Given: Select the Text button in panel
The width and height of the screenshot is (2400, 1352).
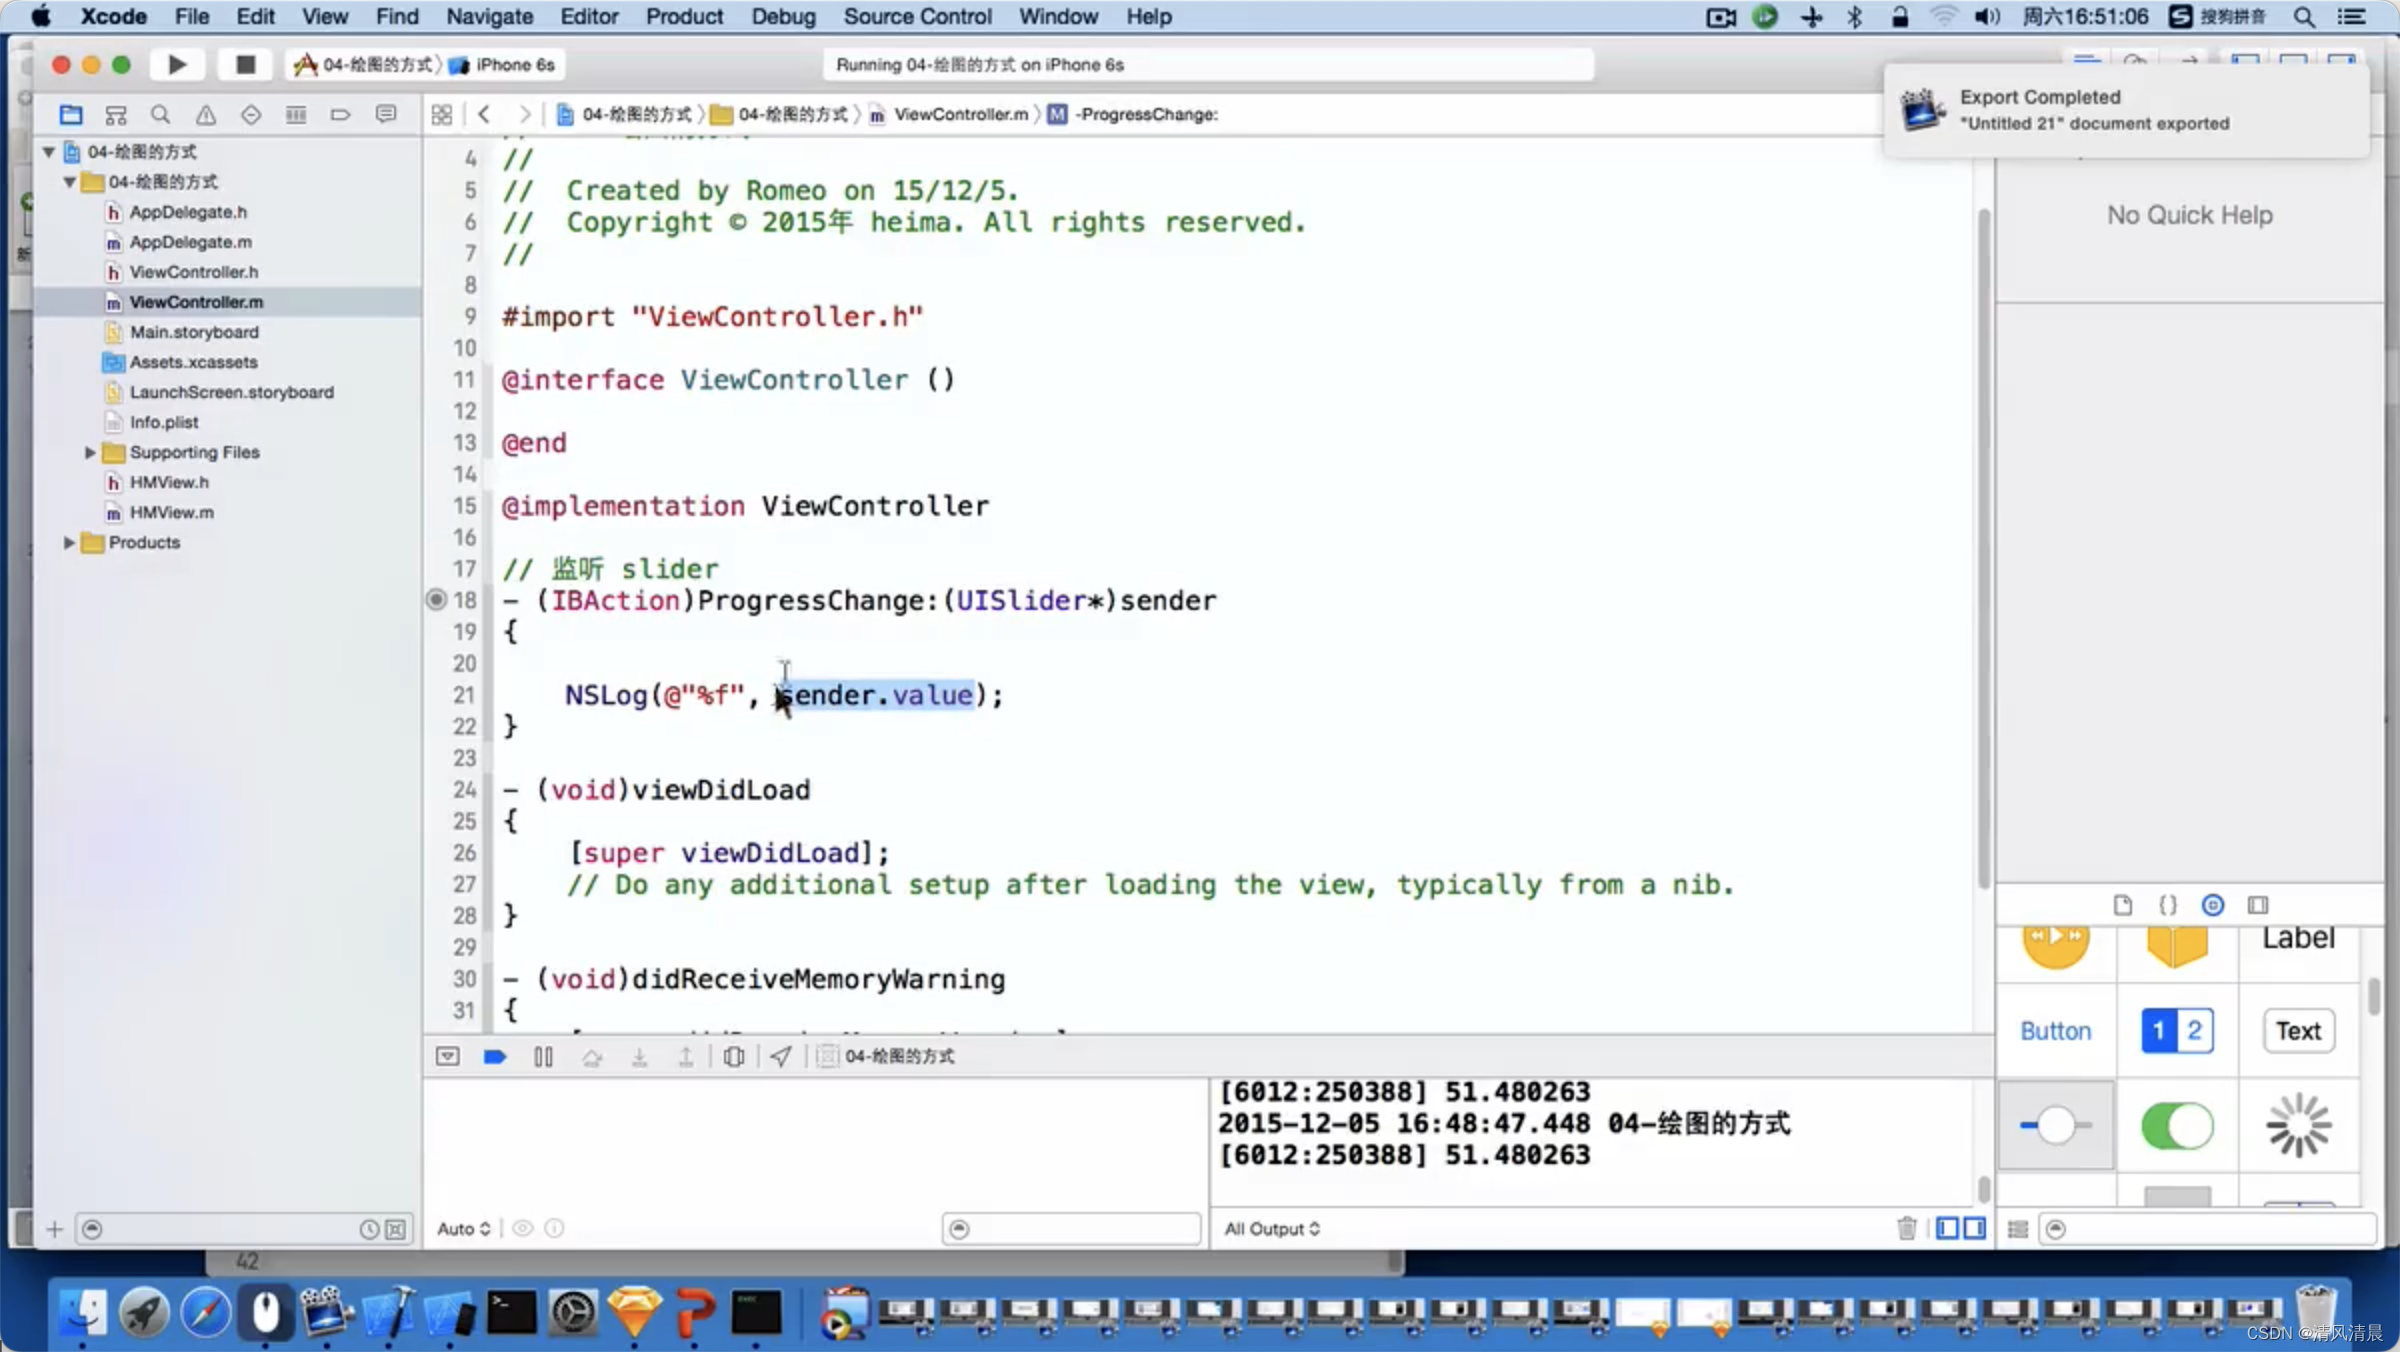Looking at the screenshot, I should [x=2299, y=1030].
